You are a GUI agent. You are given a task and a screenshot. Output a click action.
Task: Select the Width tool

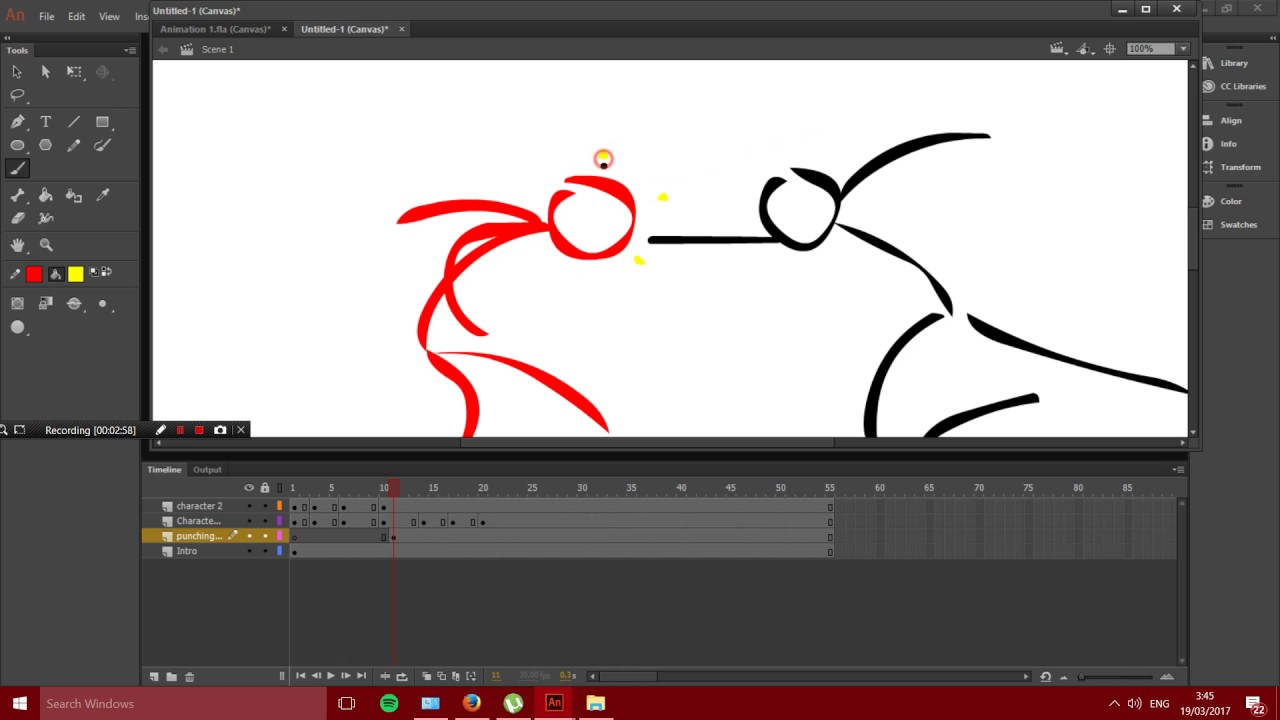45,218
